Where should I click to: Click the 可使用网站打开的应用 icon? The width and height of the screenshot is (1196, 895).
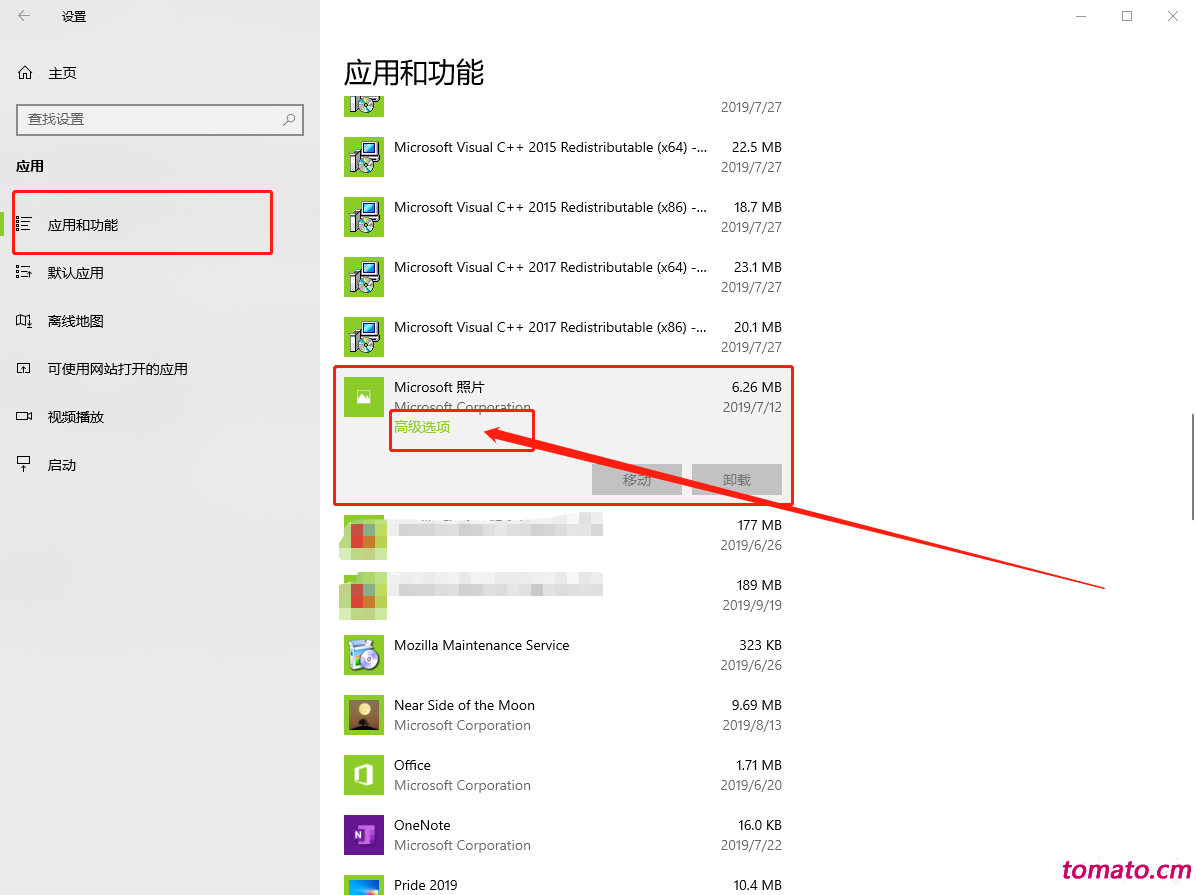click(x=24, y=369)
